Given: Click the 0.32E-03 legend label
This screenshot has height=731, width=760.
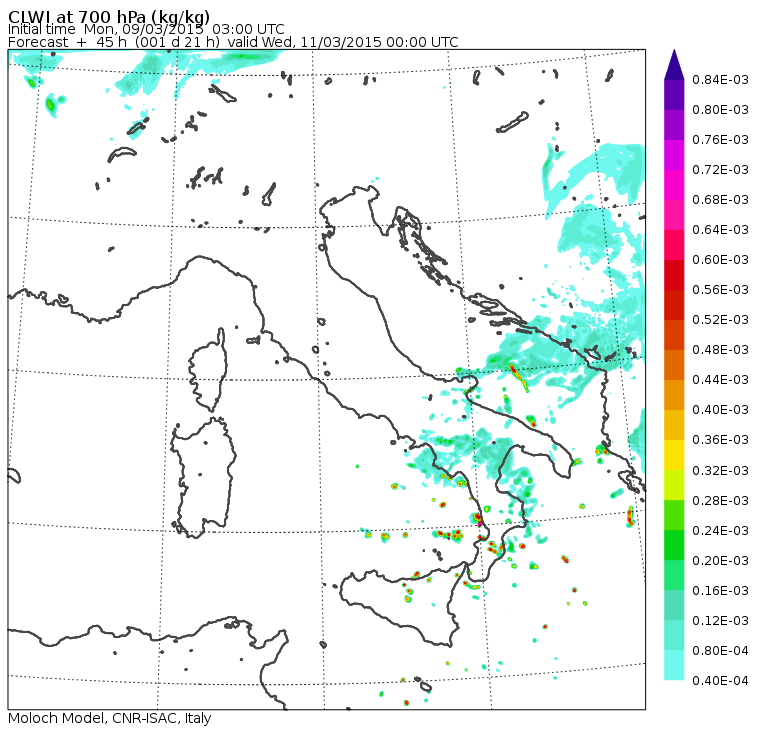Looking at the screenshot, I should coord(720,471).
